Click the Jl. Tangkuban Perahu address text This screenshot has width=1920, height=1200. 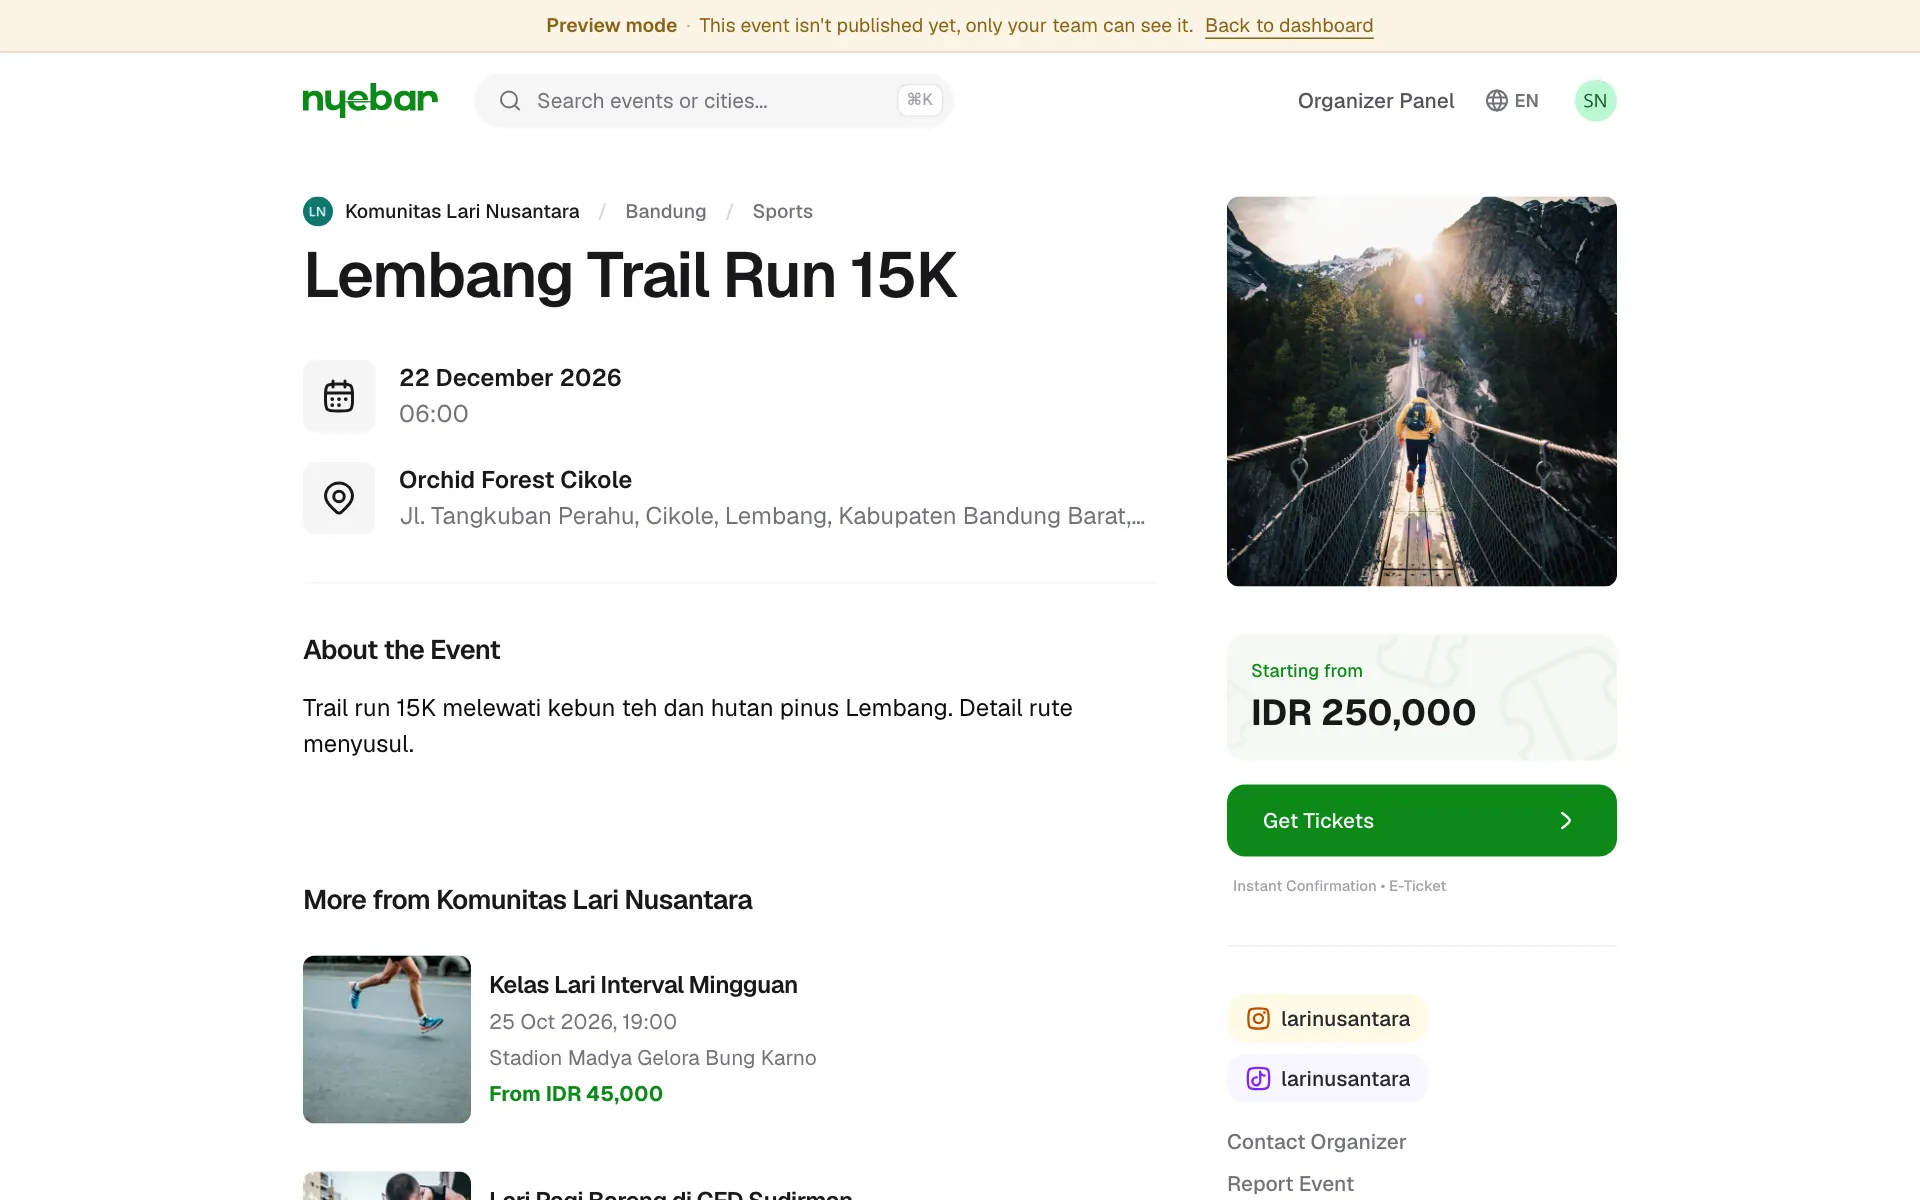click(772, 516)
